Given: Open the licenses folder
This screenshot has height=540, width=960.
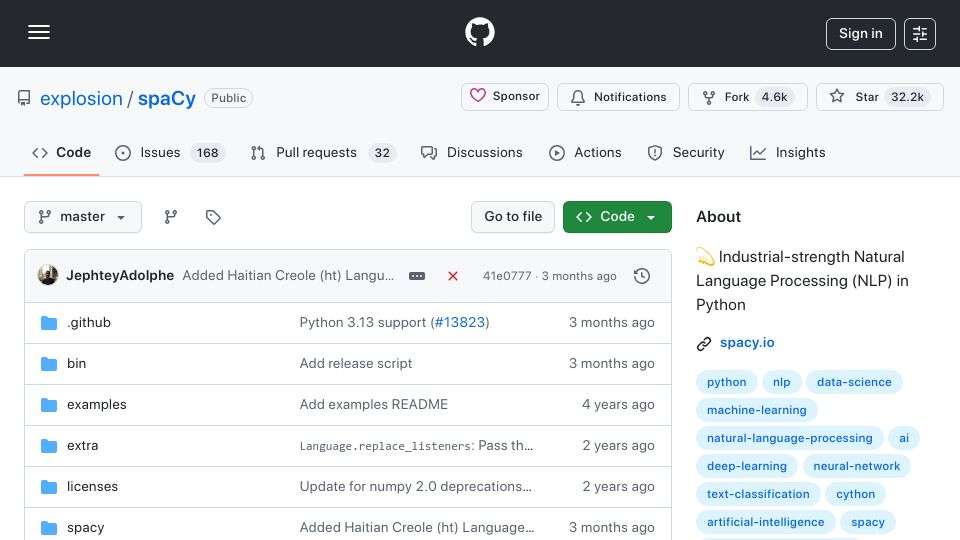Looking at the screenshot, I should click(92, 487).
